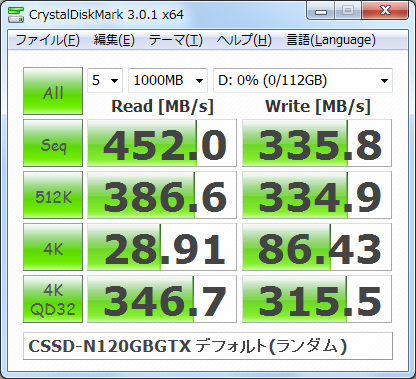Image resolution: width=416 pixels, height=379 pixels.
Task: Start the 4K QD32 test
Action: pyautogui.click(x=53, y=299)
